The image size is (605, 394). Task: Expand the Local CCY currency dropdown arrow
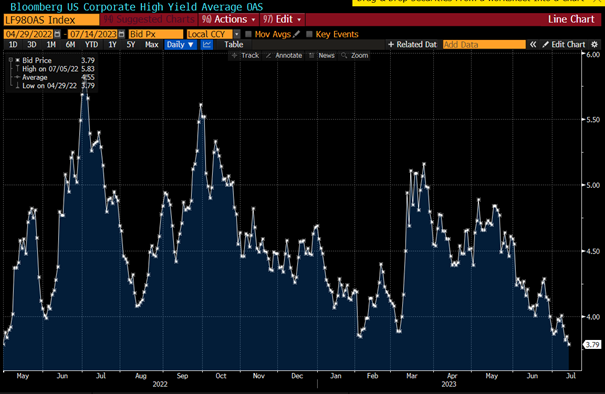coord(237,34)
